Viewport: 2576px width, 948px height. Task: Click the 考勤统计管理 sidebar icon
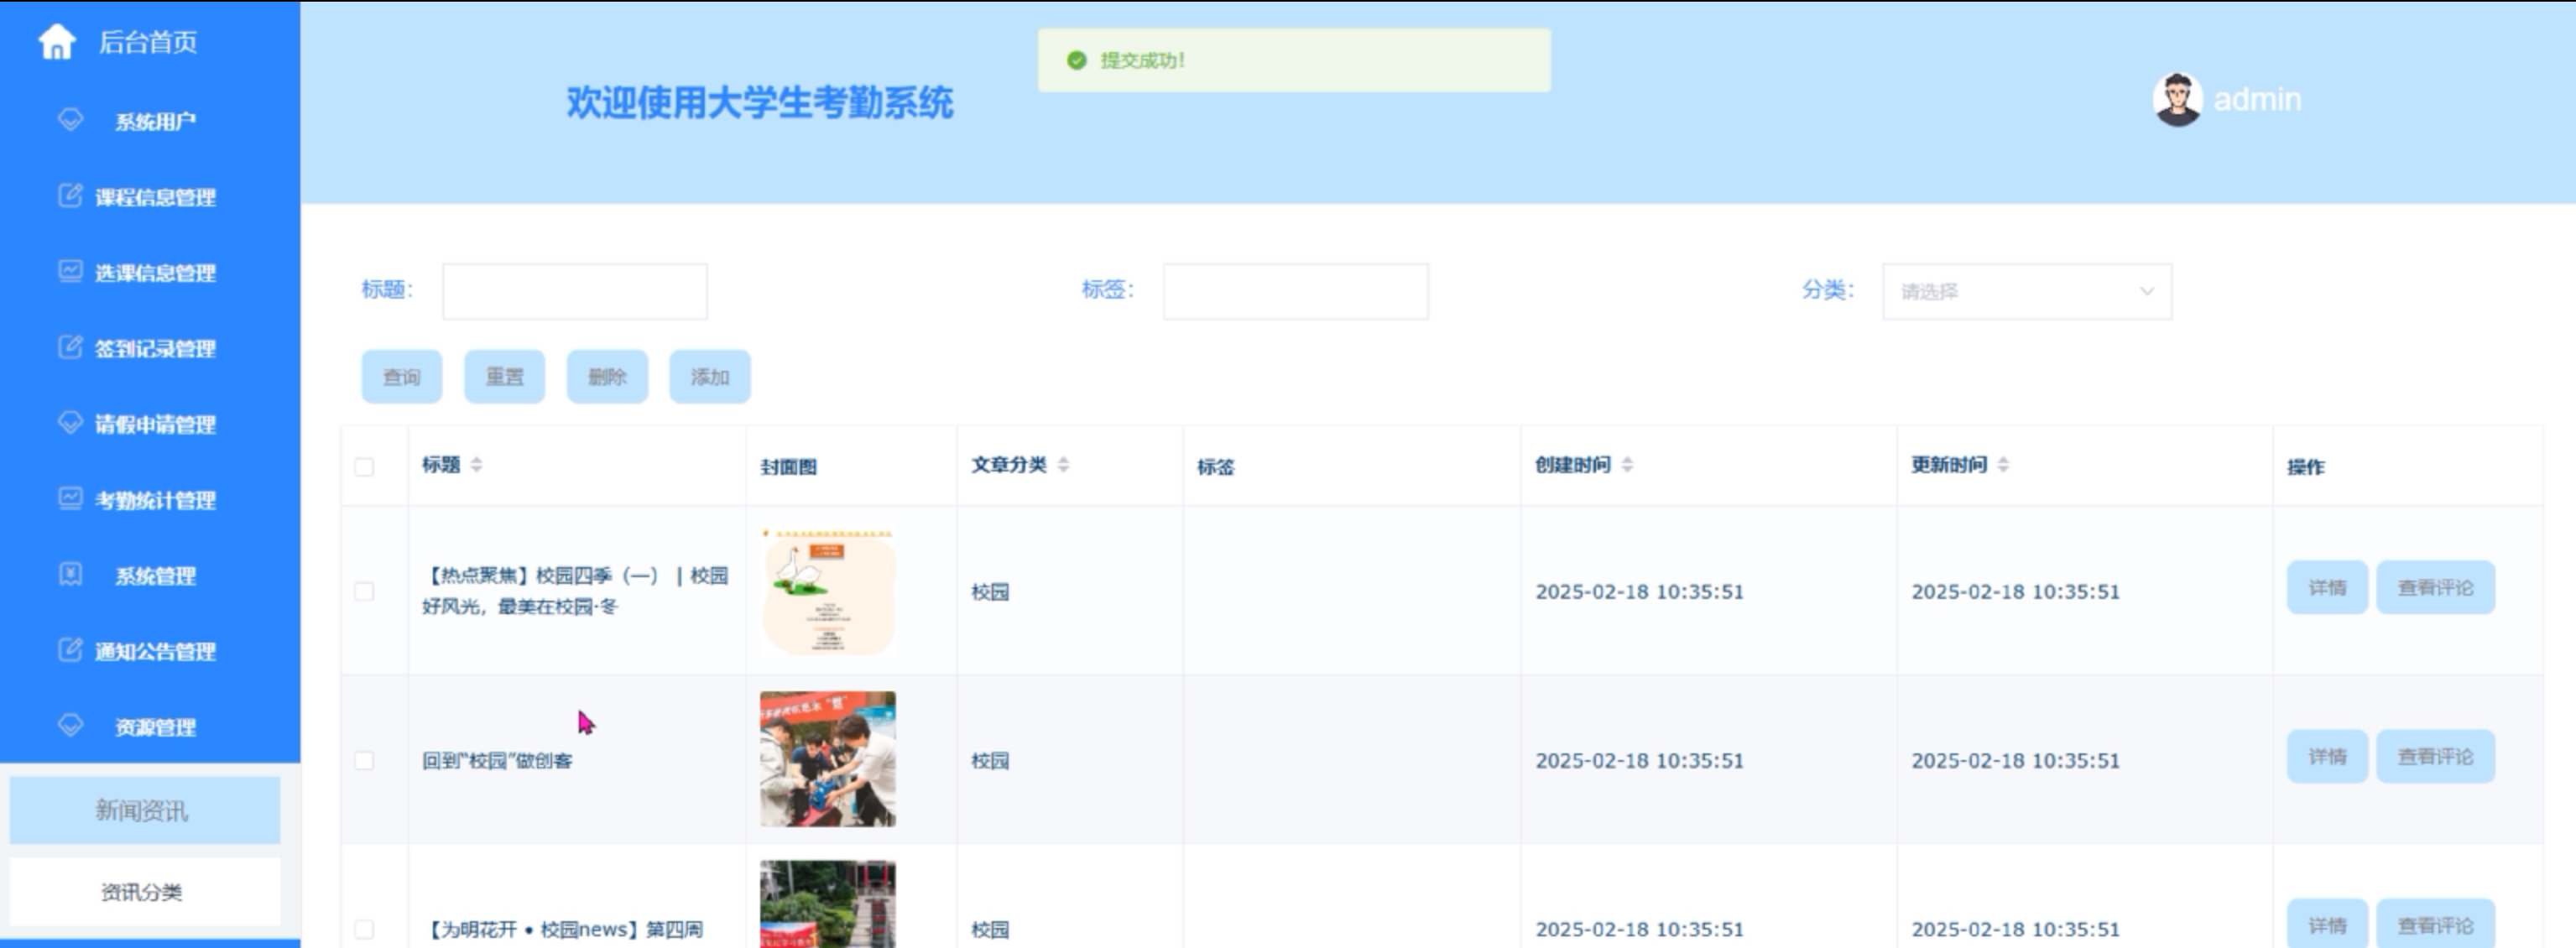70,498
